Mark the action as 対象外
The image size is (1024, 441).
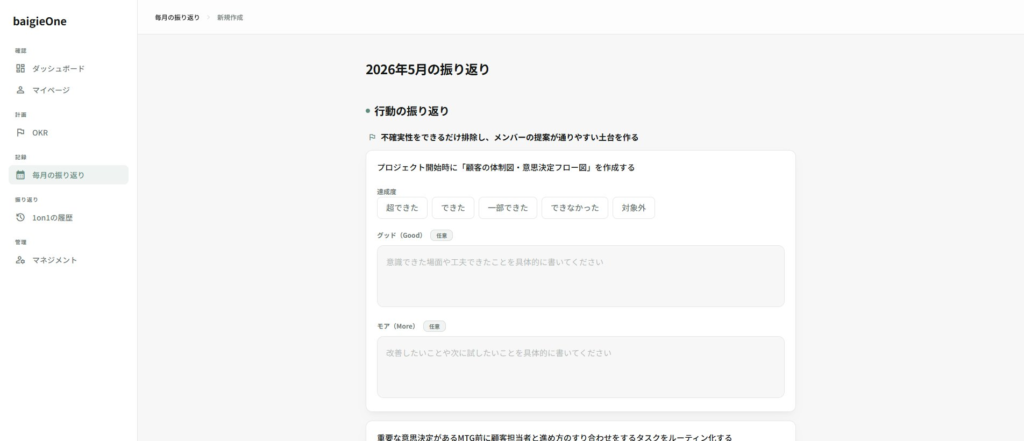point(633,208)
